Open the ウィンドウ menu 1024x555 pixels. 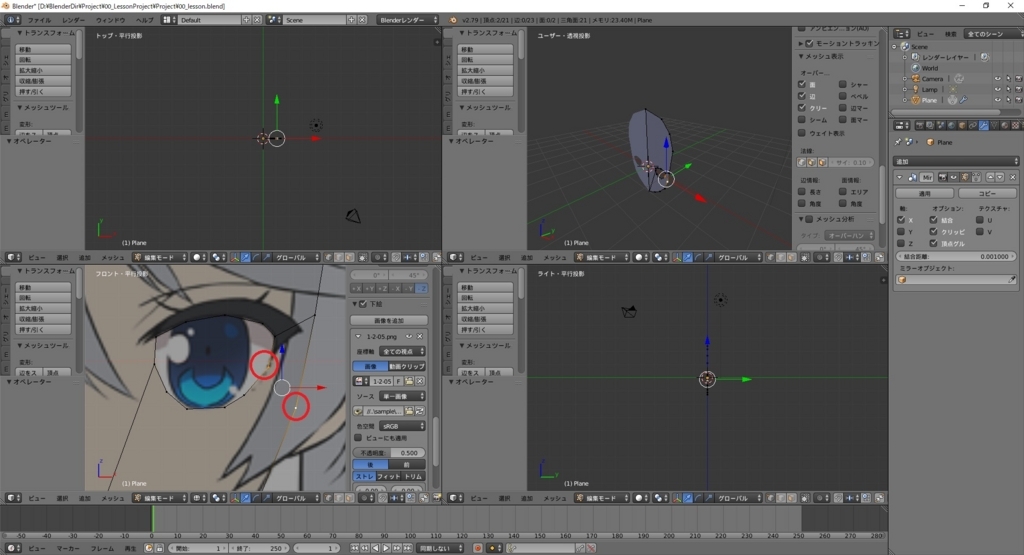tap(110, 20)
